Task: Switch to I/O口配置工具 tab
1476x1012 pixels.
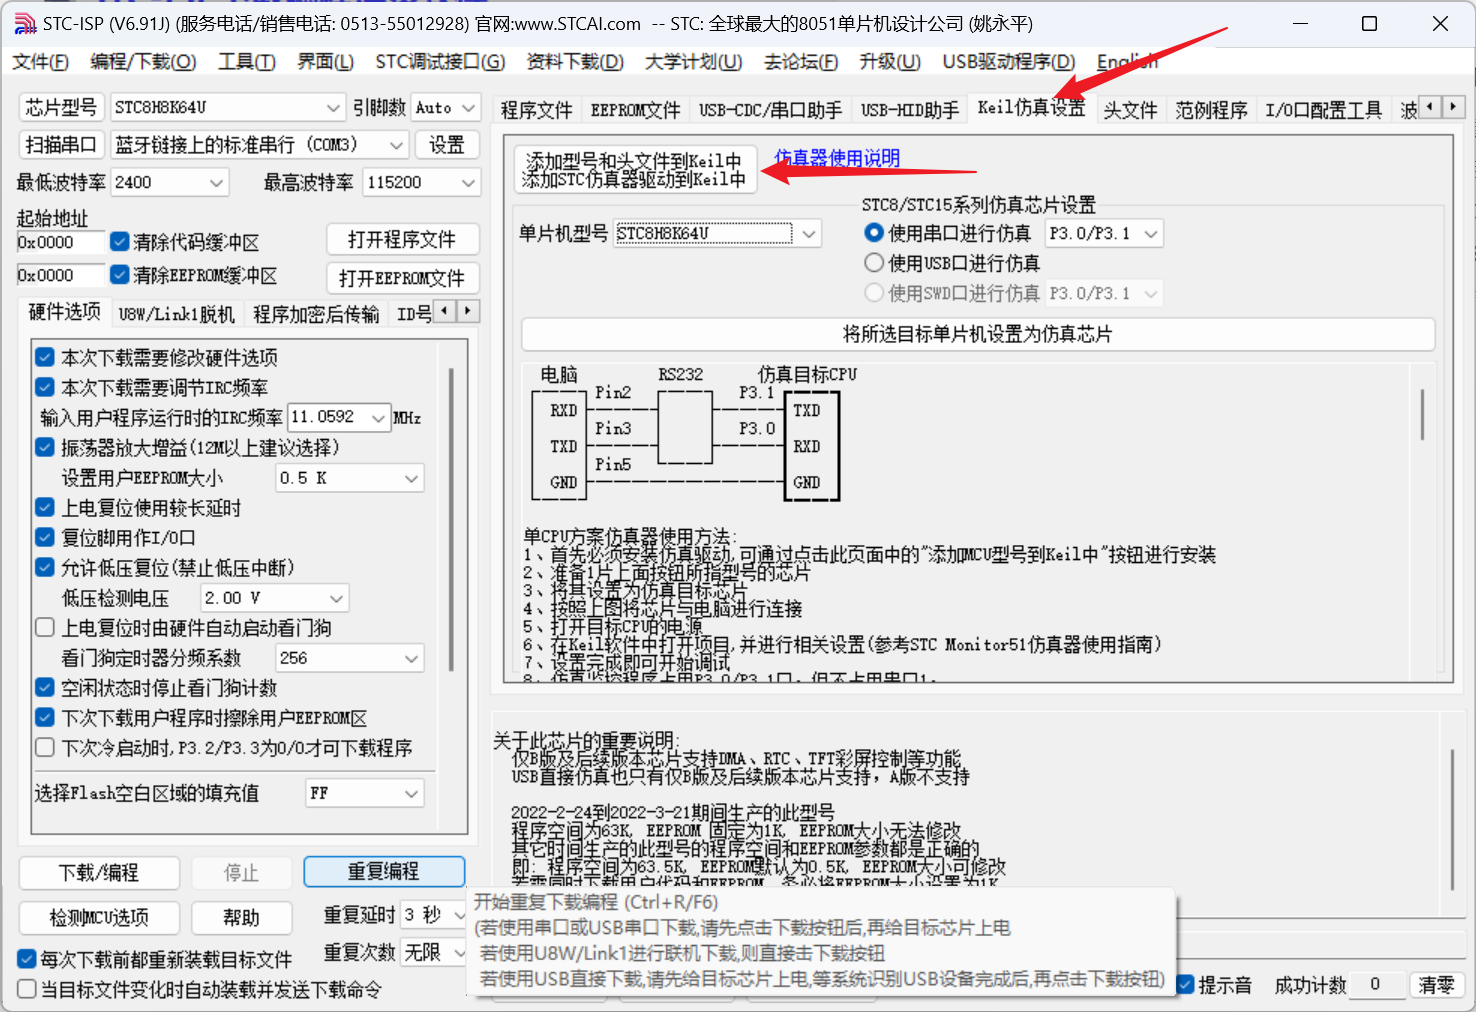Action: pos(1324,110)
